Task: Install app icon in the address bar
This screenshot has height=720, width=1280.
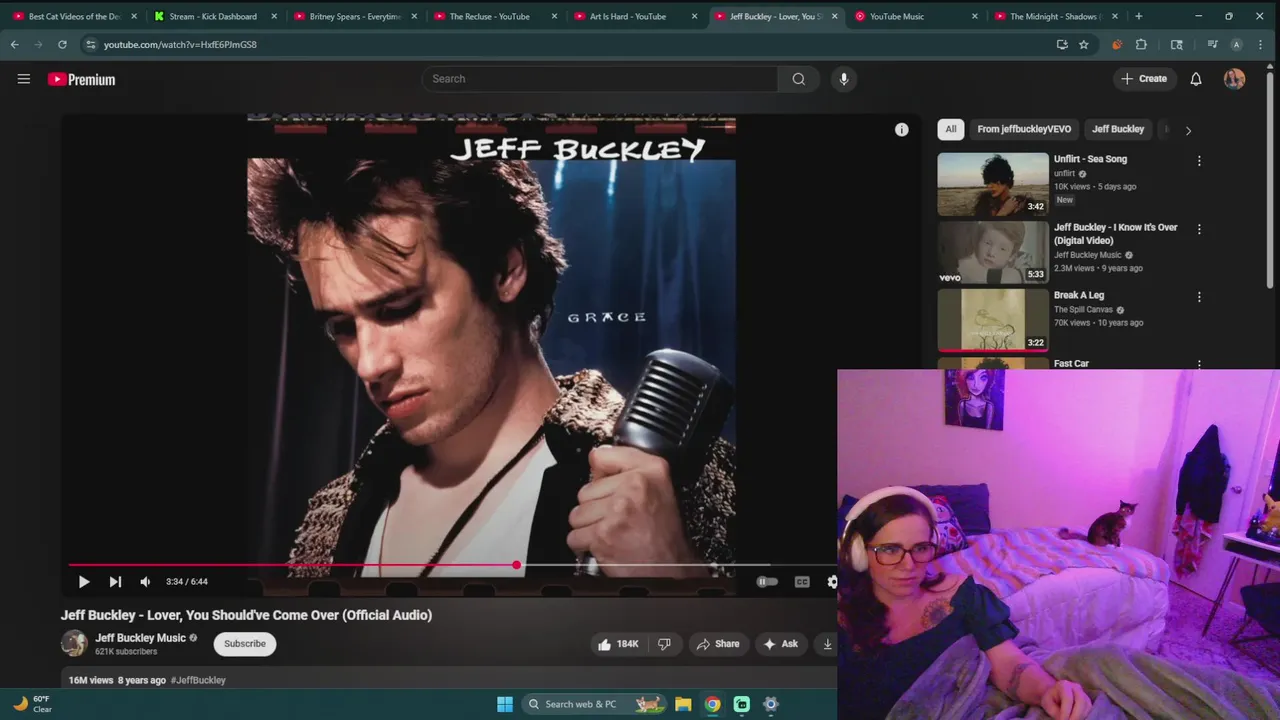Action: coord(1062,45)
